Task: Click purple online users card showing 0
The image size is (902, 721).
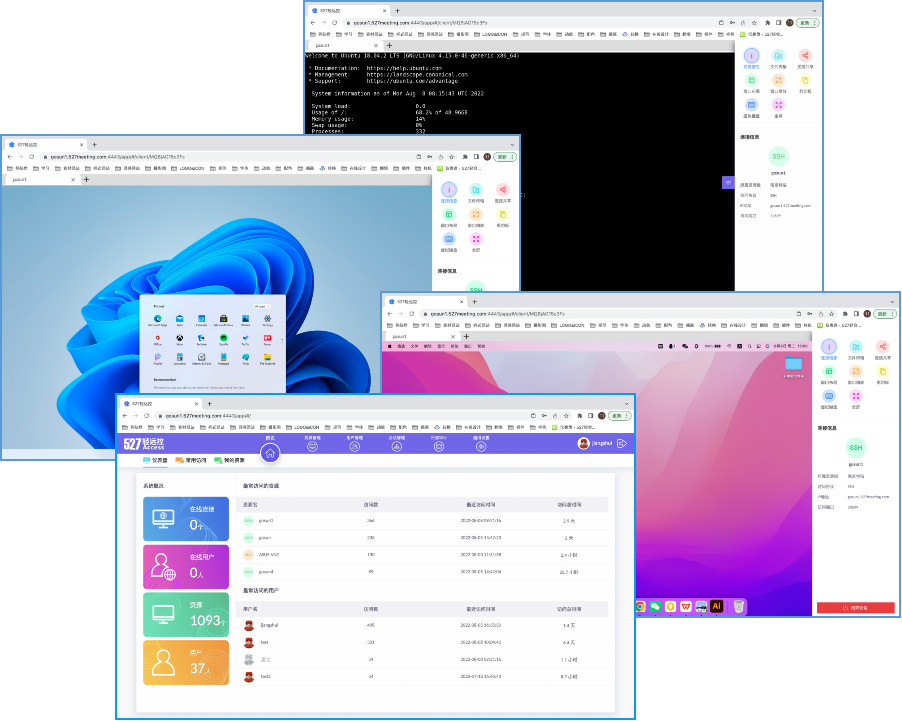Action: click(x=186, y=567)
